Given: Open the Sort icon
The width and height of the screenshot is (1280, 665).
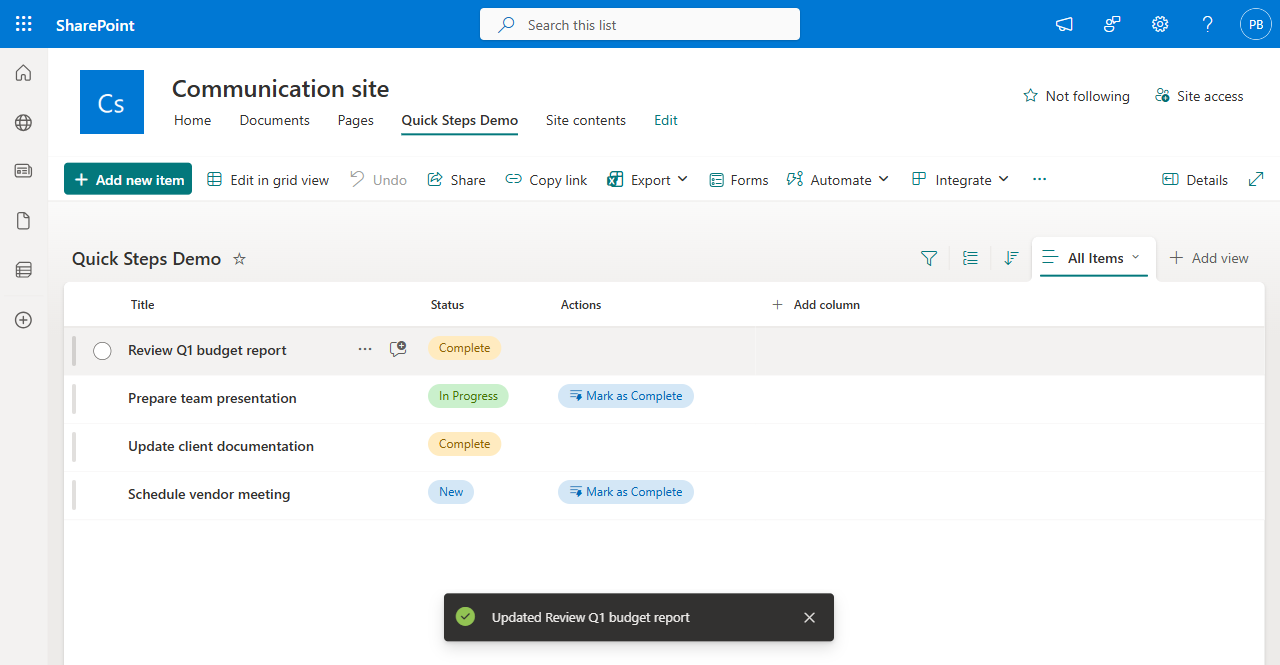Looking at the screenshot, I should pyautogui.click(x=1011, y=258).
